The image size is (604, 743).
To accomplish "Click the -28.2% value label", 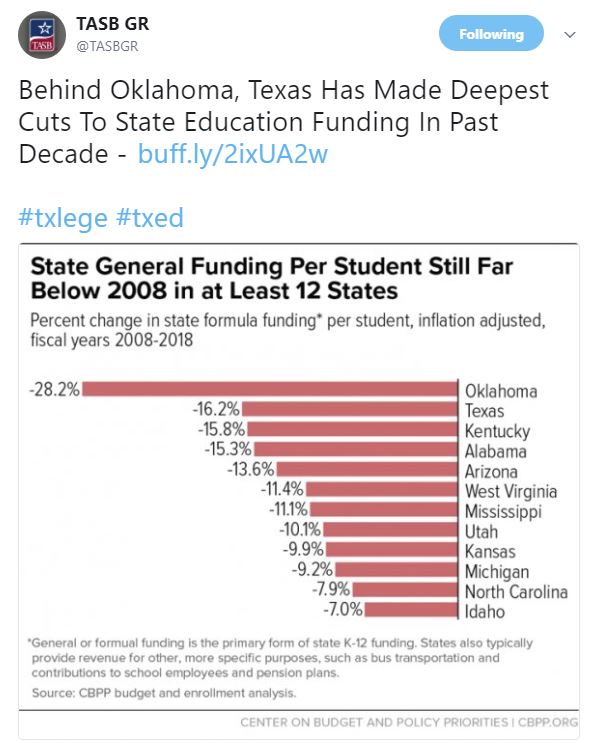I will click(54, 390).
